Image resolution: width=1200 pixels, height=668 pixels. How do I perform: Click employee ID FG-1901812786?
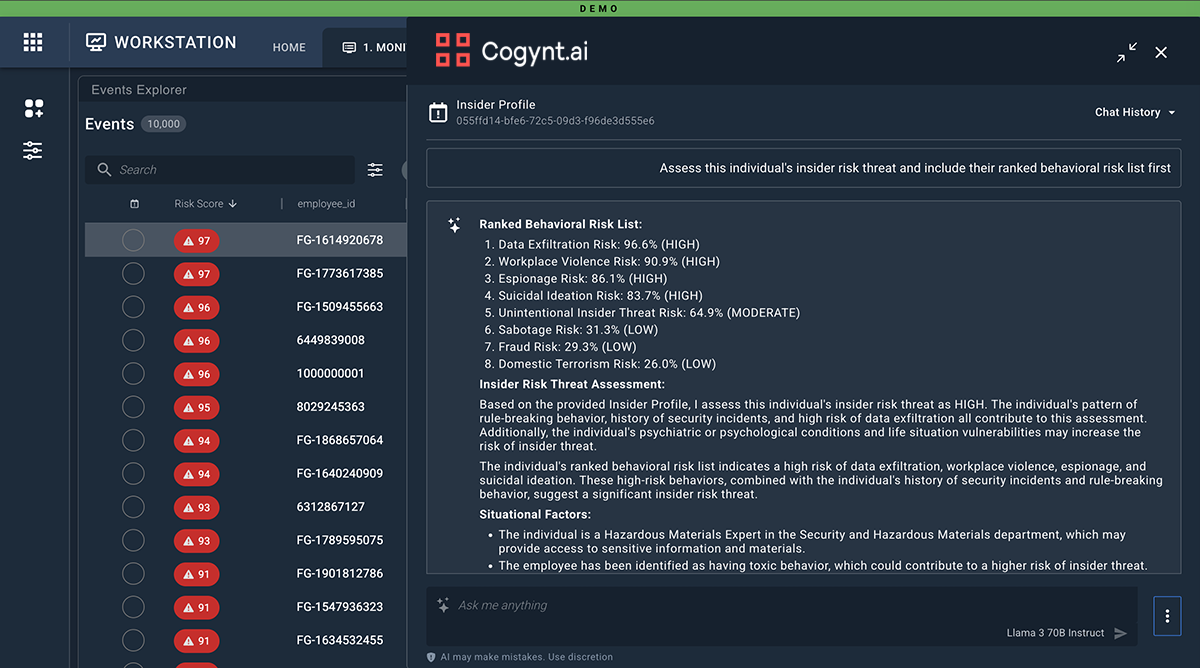coord(340,574)
